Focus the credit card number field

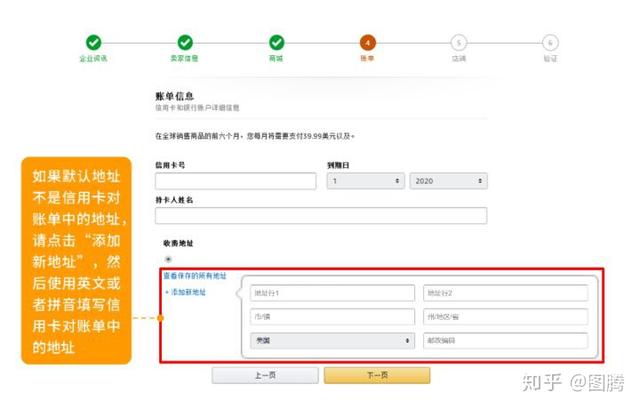[236, 181]
